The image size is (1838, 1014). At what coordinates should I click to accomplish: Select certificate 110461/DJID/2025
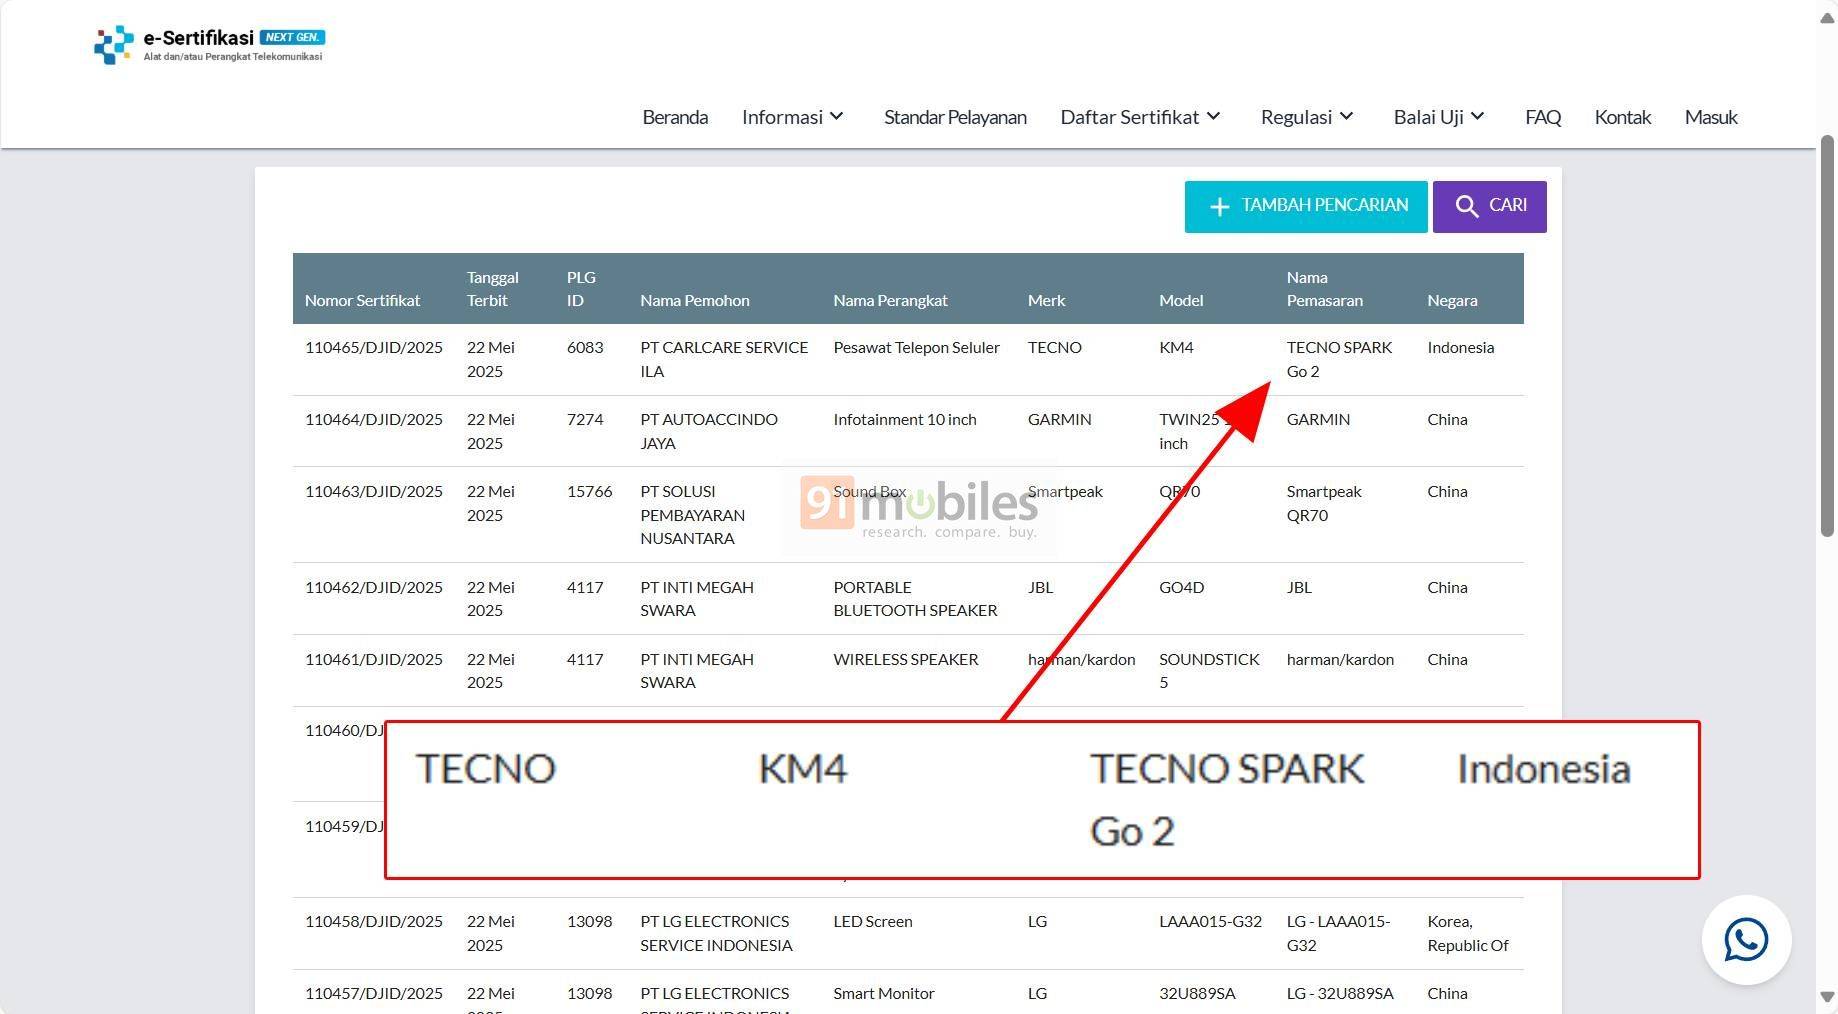[x=374, y=660]
